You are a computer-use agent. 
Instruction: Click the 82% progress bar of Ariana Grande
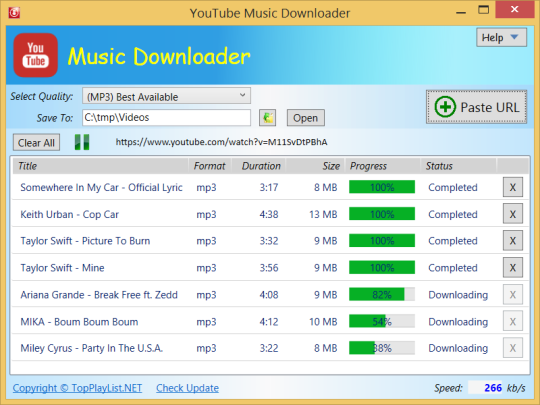(x=382, y=294)
